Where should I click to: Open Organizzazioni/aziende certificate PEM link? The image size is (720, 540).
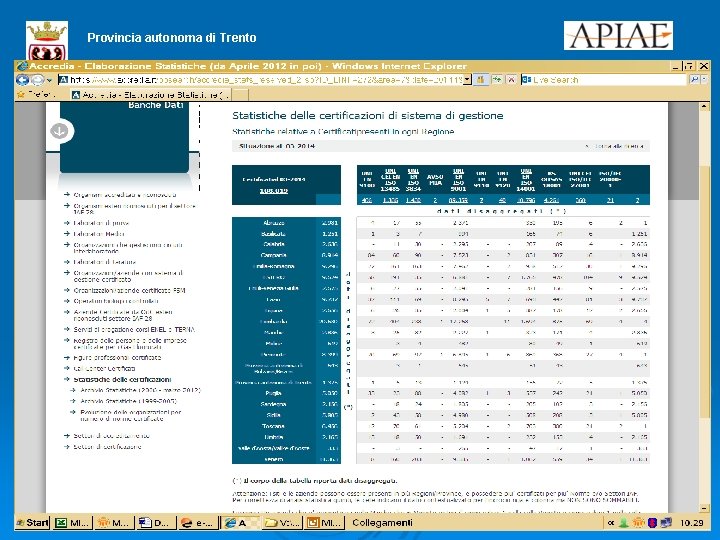pyautogui.click(x=129, y=290)
